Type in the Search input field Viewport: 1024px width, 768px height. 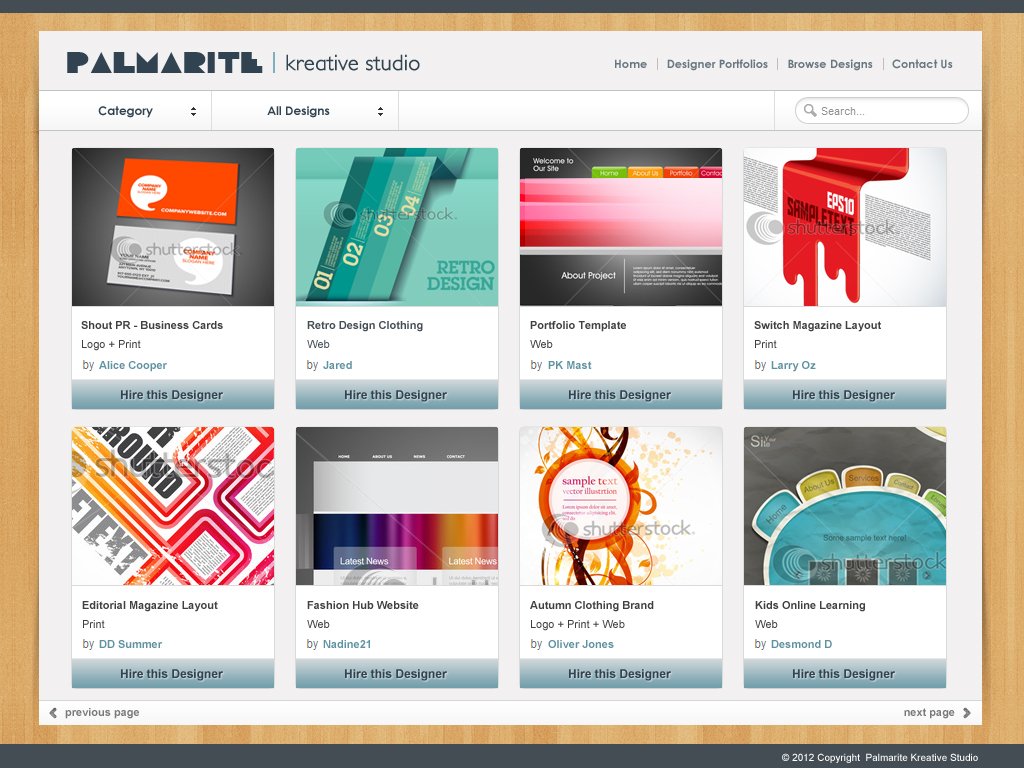890,111
